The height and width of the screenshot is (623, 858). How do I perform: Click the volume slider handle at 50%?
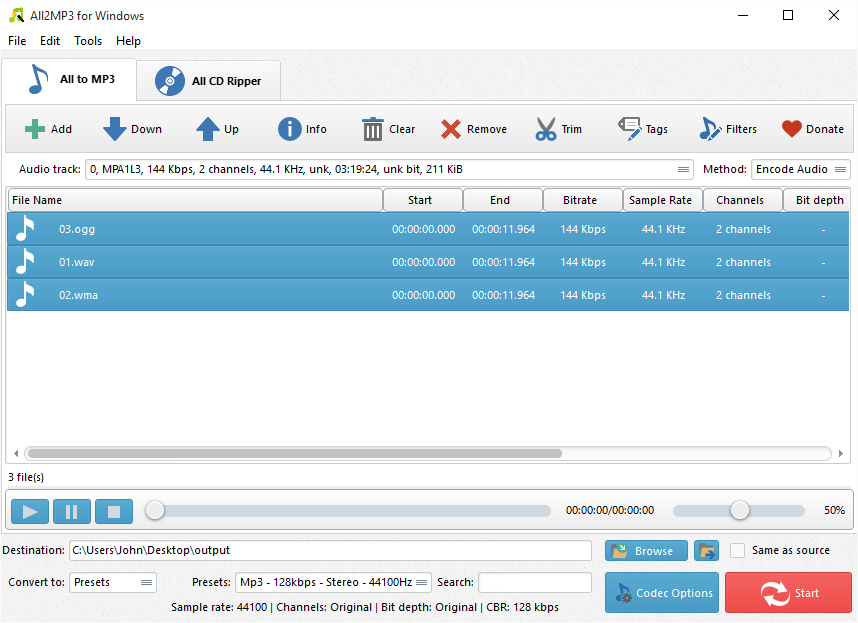pos(740,510)
